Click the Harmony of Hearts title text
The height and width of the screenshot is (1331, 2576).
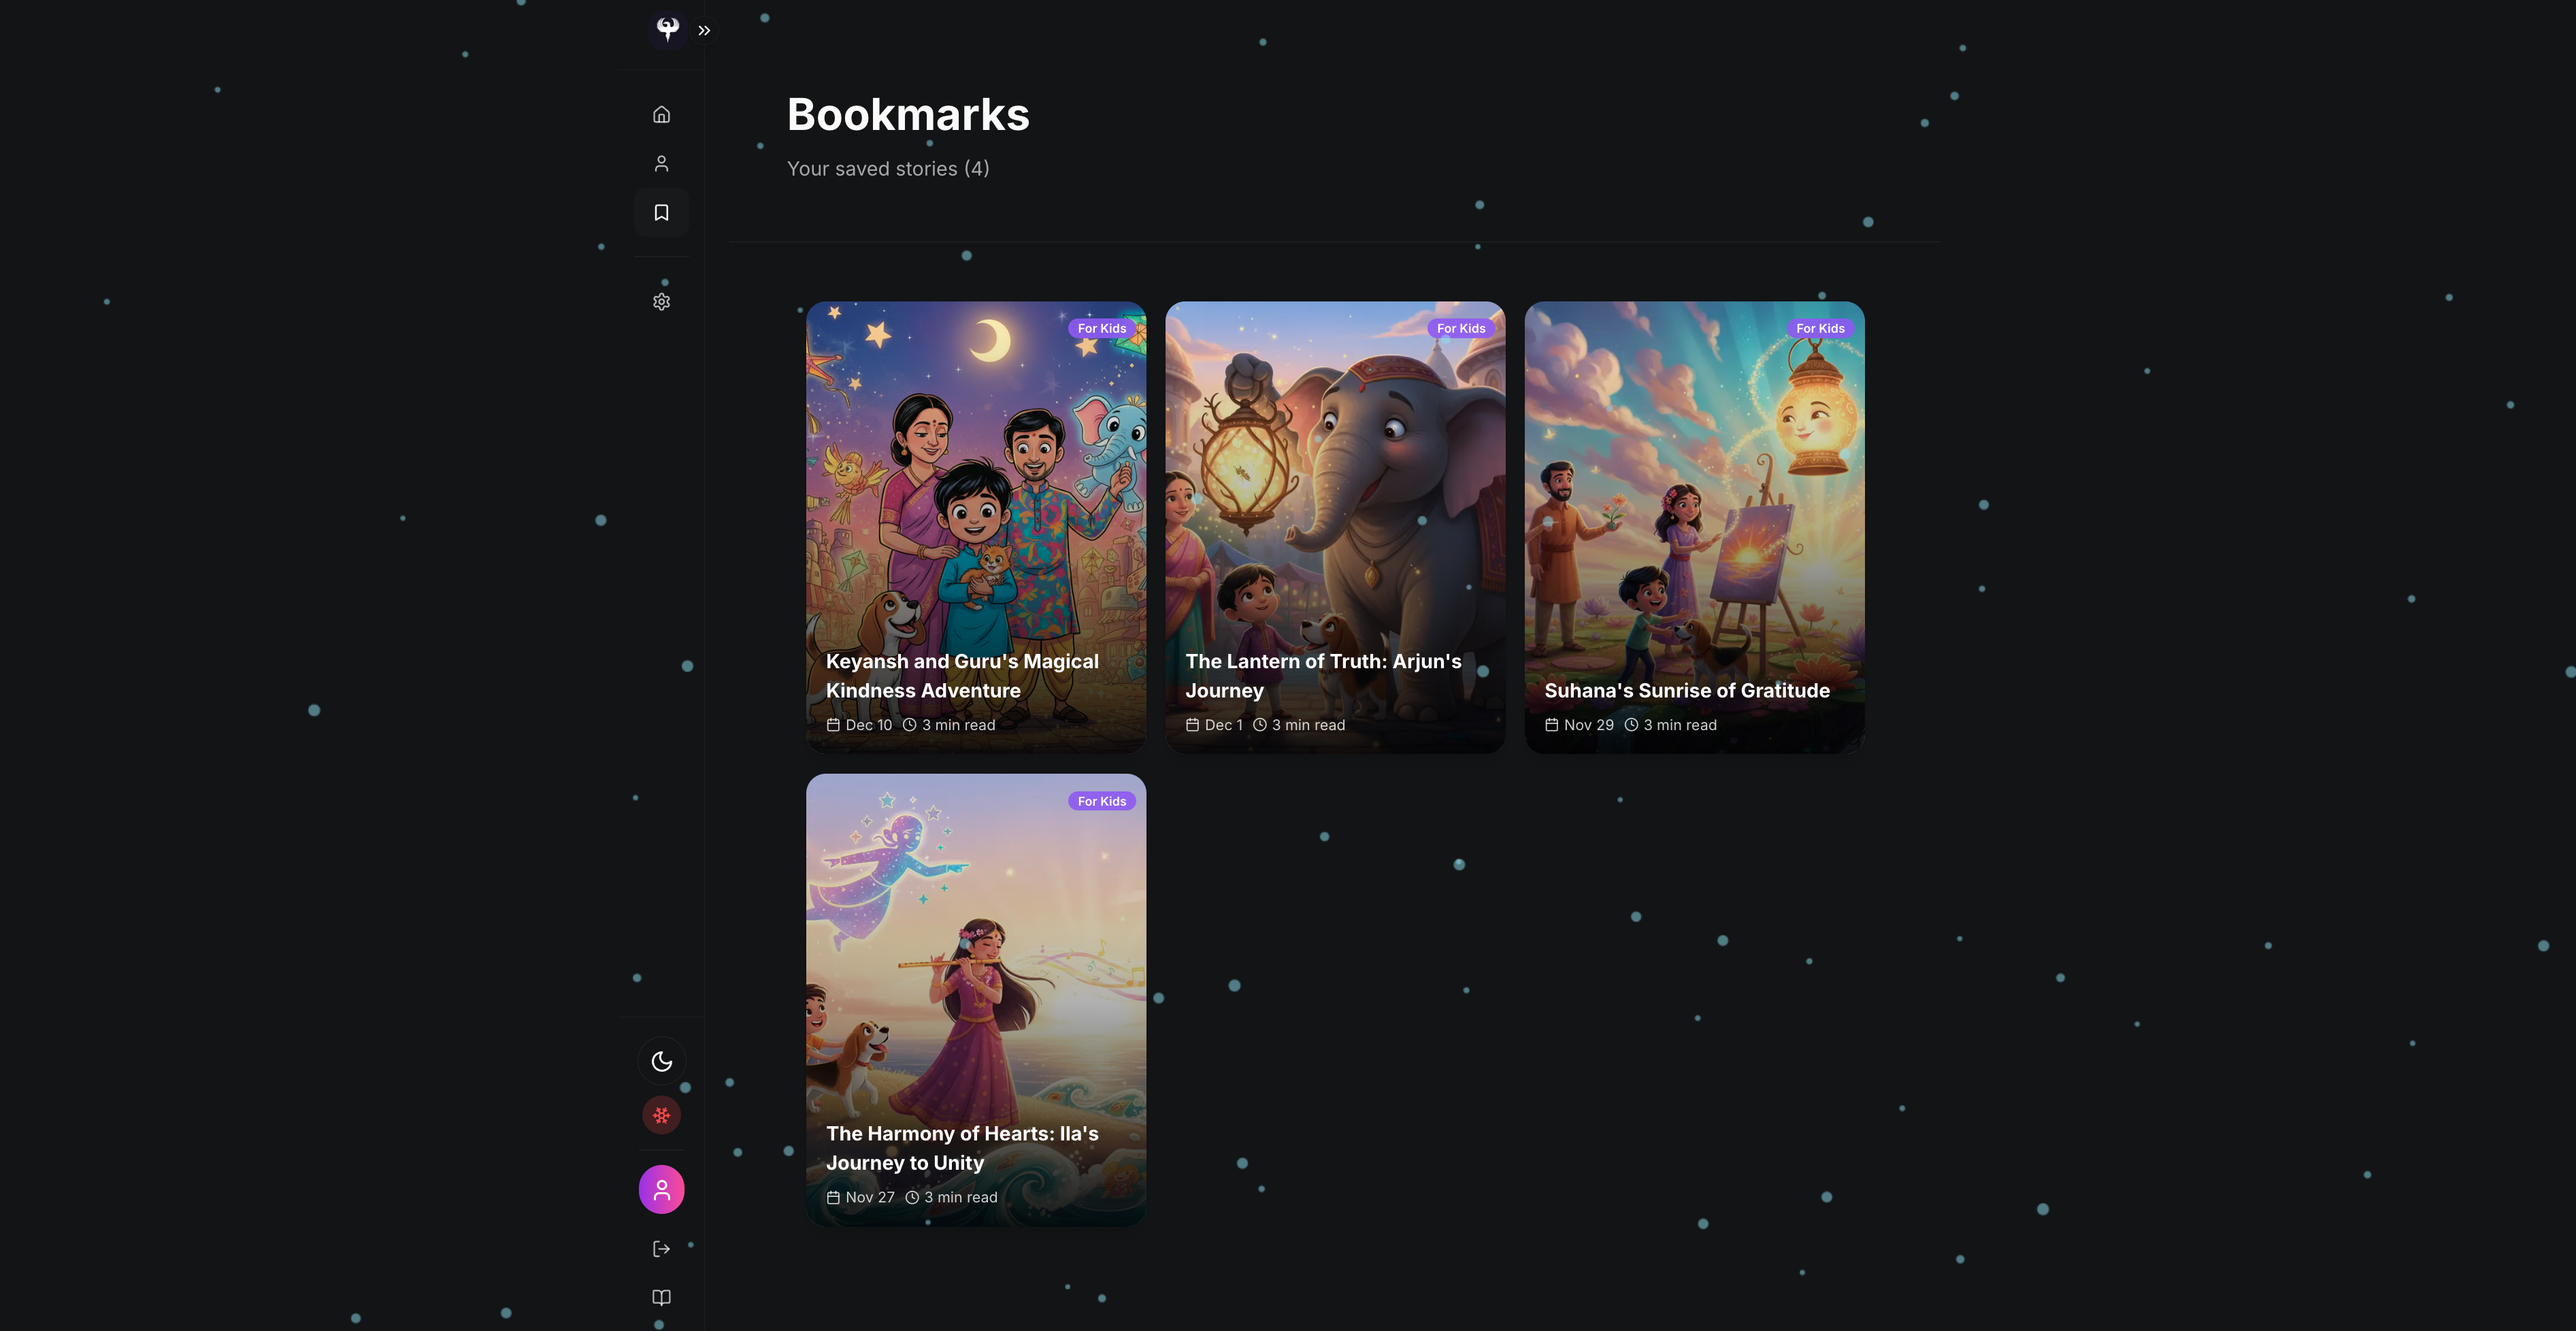[962, 1148]
